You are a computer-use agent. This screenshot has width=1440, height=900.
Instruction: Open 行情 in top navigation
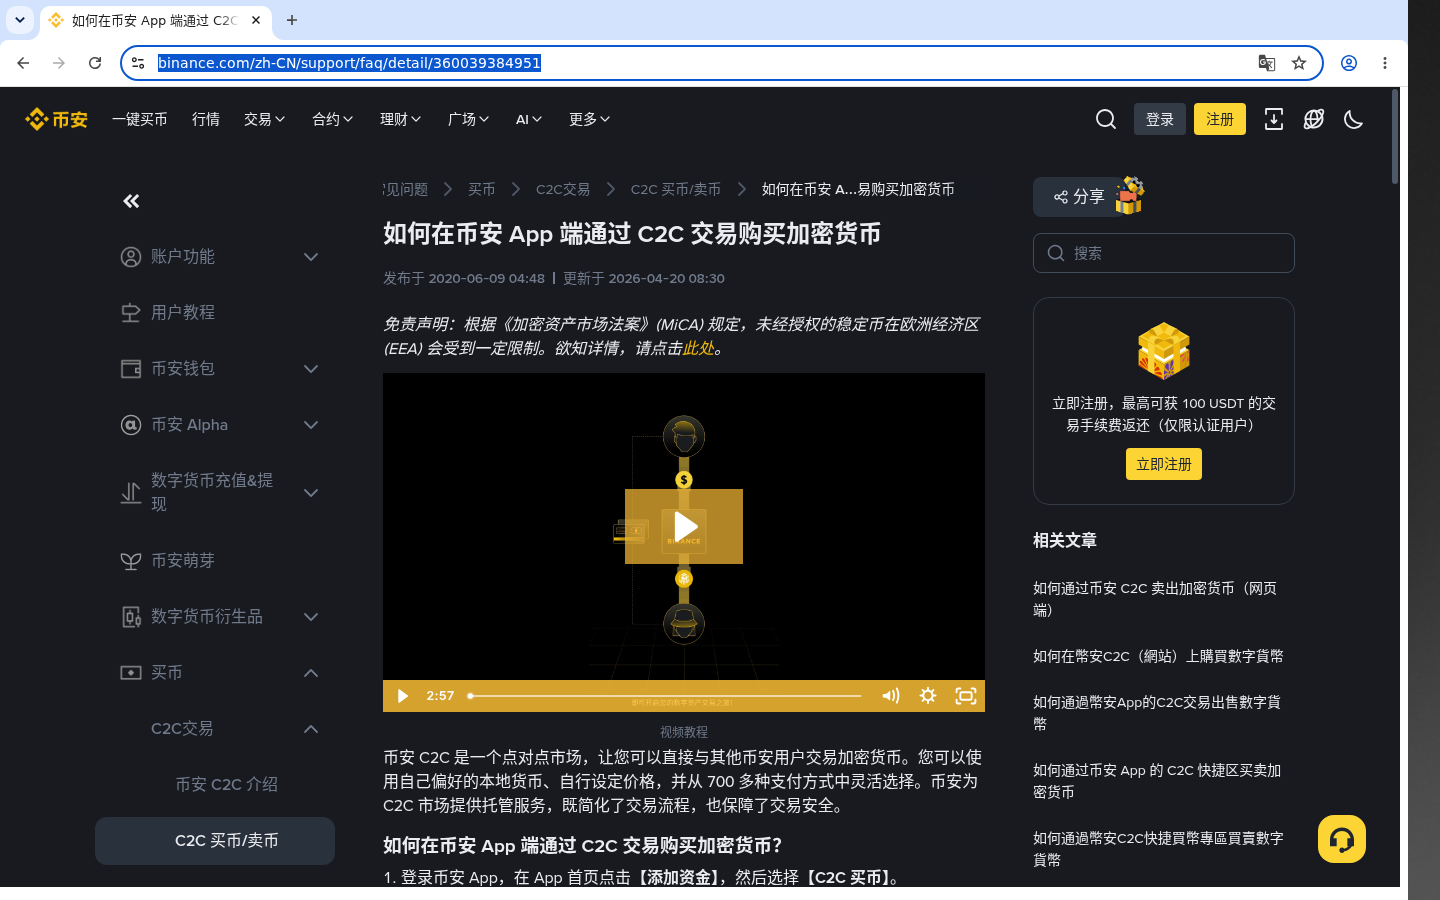(x=206, y=119)
